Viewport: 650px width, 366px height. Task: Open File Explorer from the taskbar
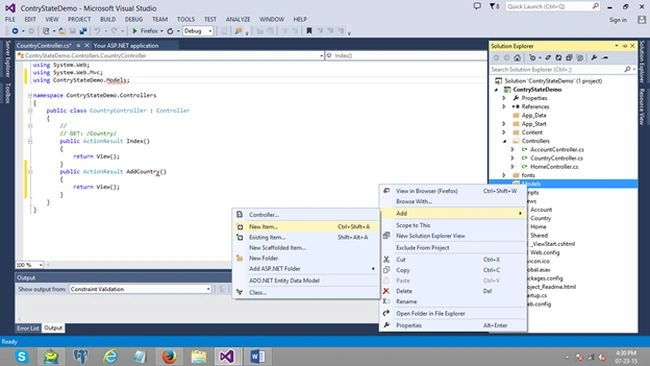pyautogui.click(x=199, y=356)
